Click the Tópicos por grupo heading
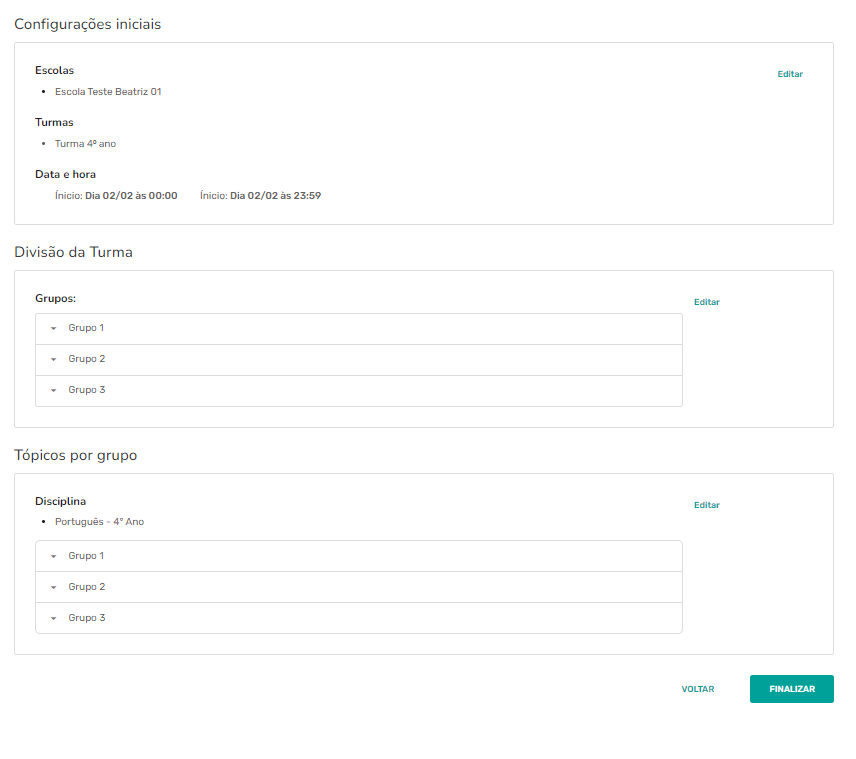 (x=75, y=455)
